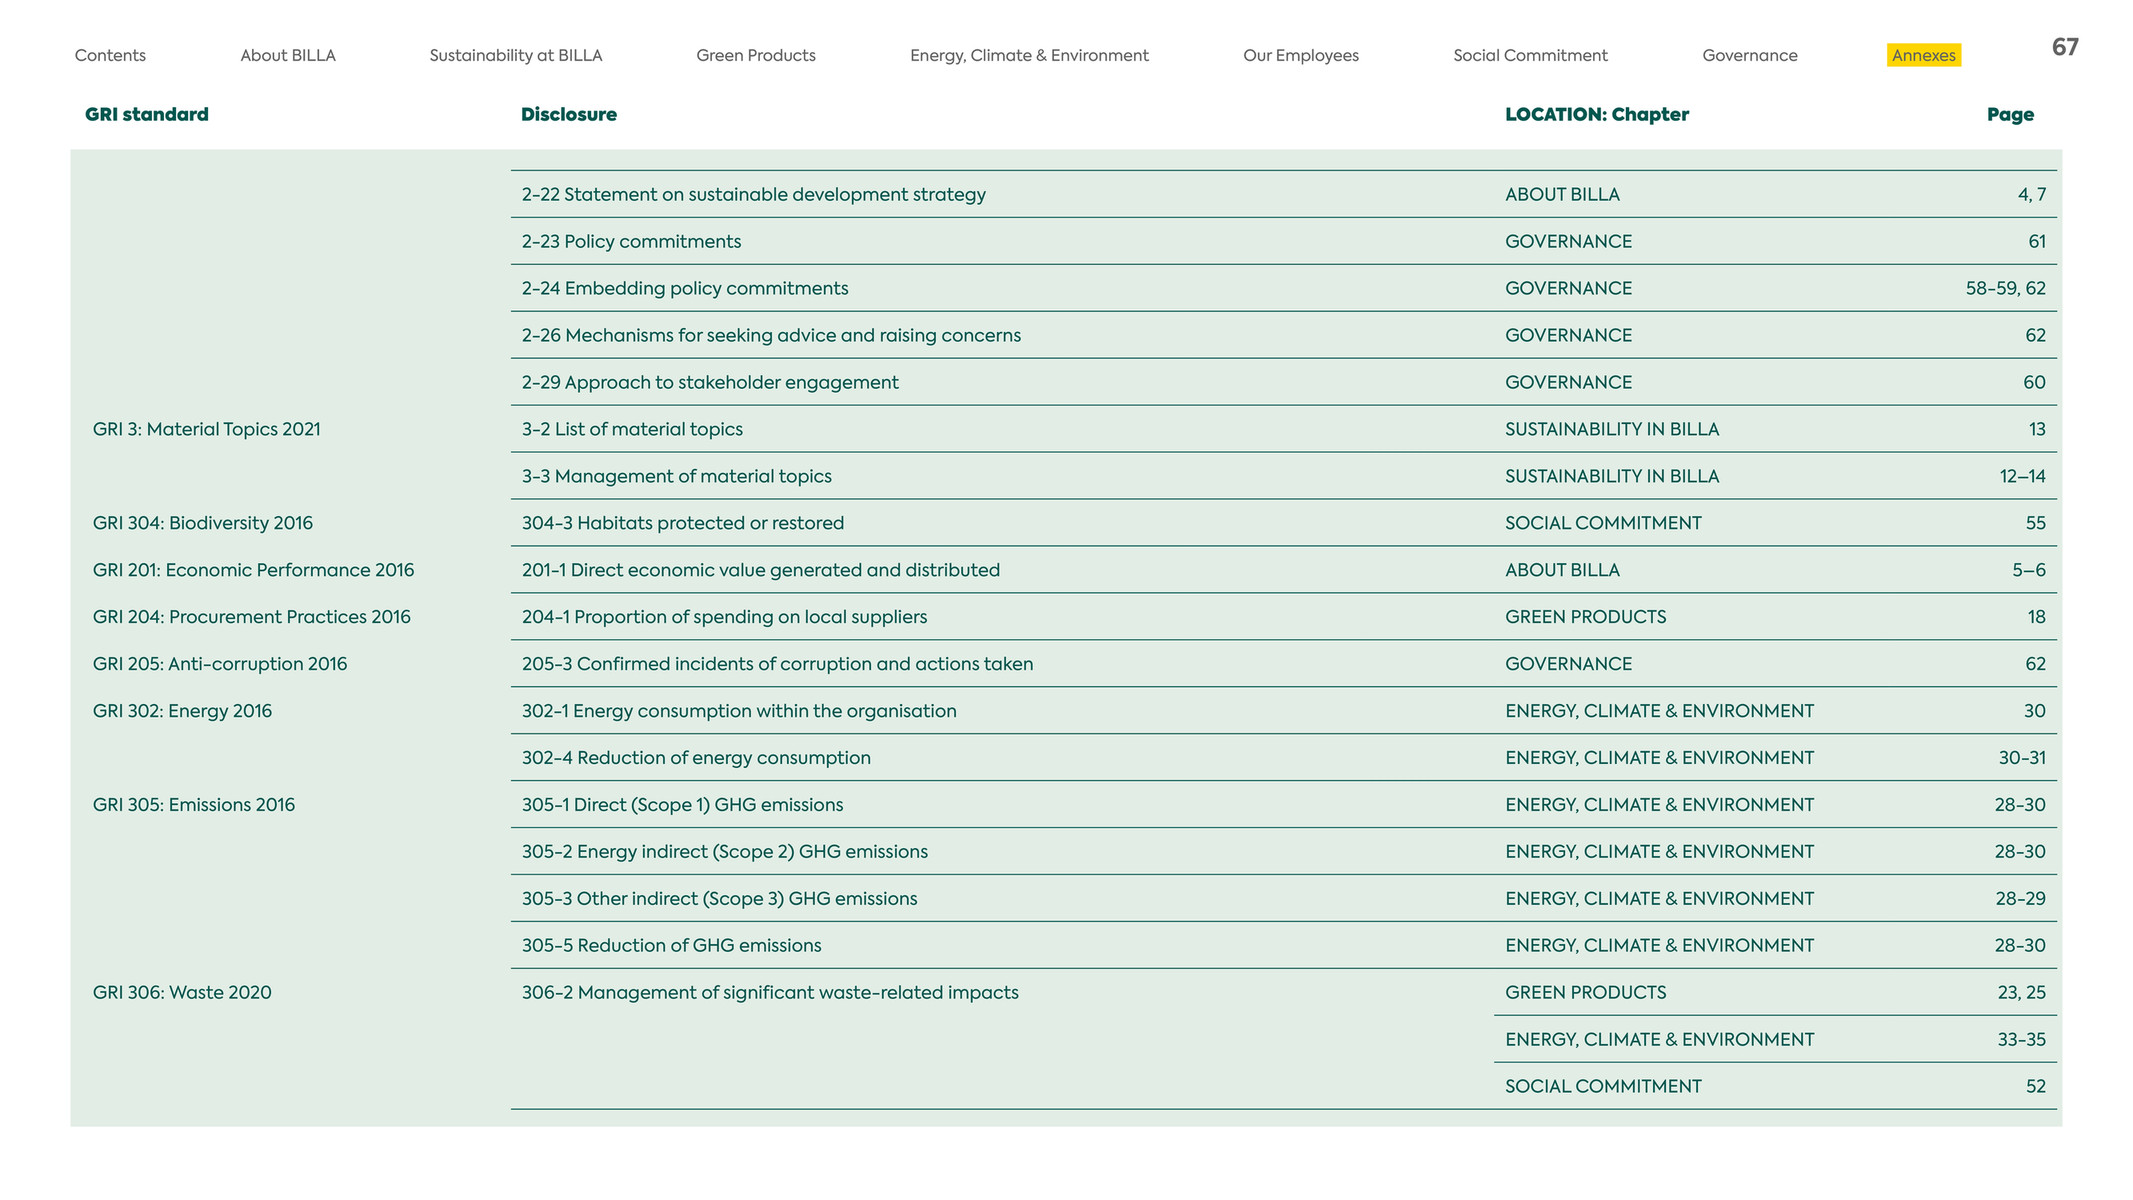
Task: Click the Page column header
Action: [2010, 114]
